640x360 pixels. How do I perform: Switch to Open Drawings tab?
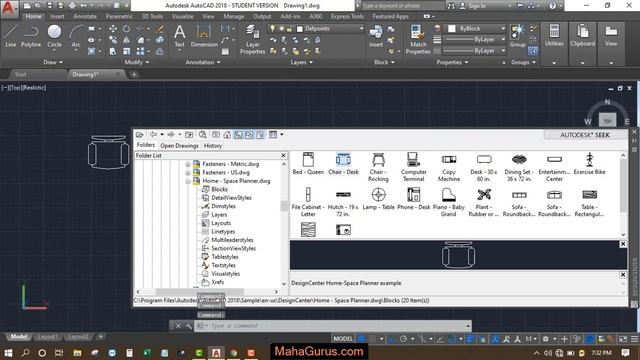(x=179, y=145)
